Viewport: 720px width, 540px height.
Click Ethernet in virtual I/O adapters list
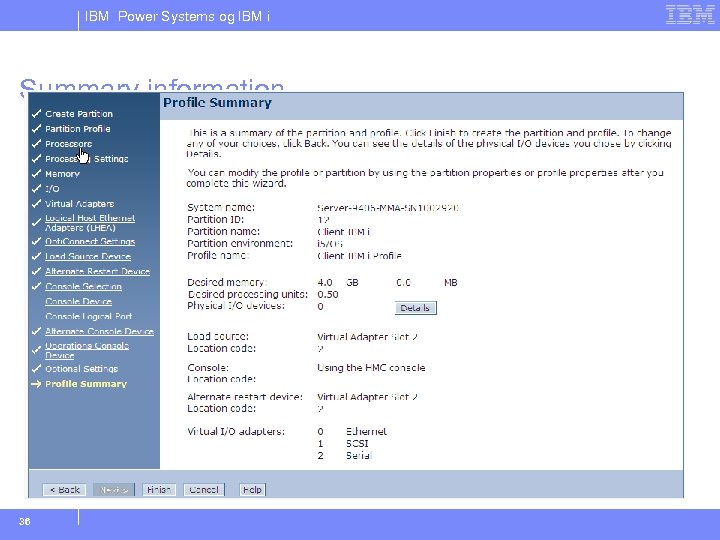[366, 431]
